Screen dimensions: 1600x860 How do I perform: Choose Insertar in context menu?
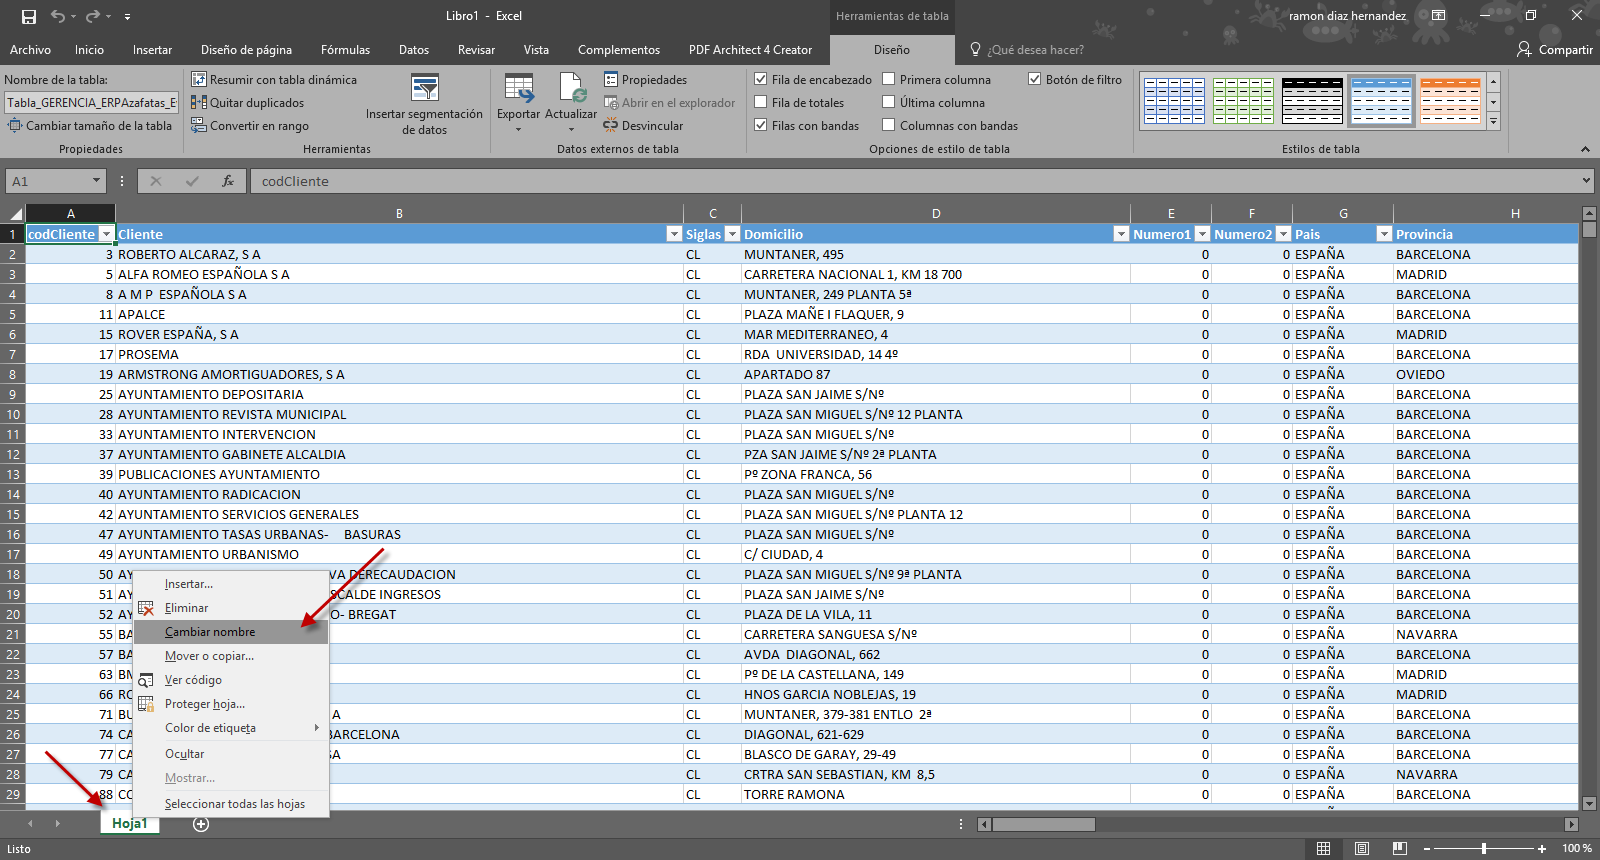click(x=231, y=584)
